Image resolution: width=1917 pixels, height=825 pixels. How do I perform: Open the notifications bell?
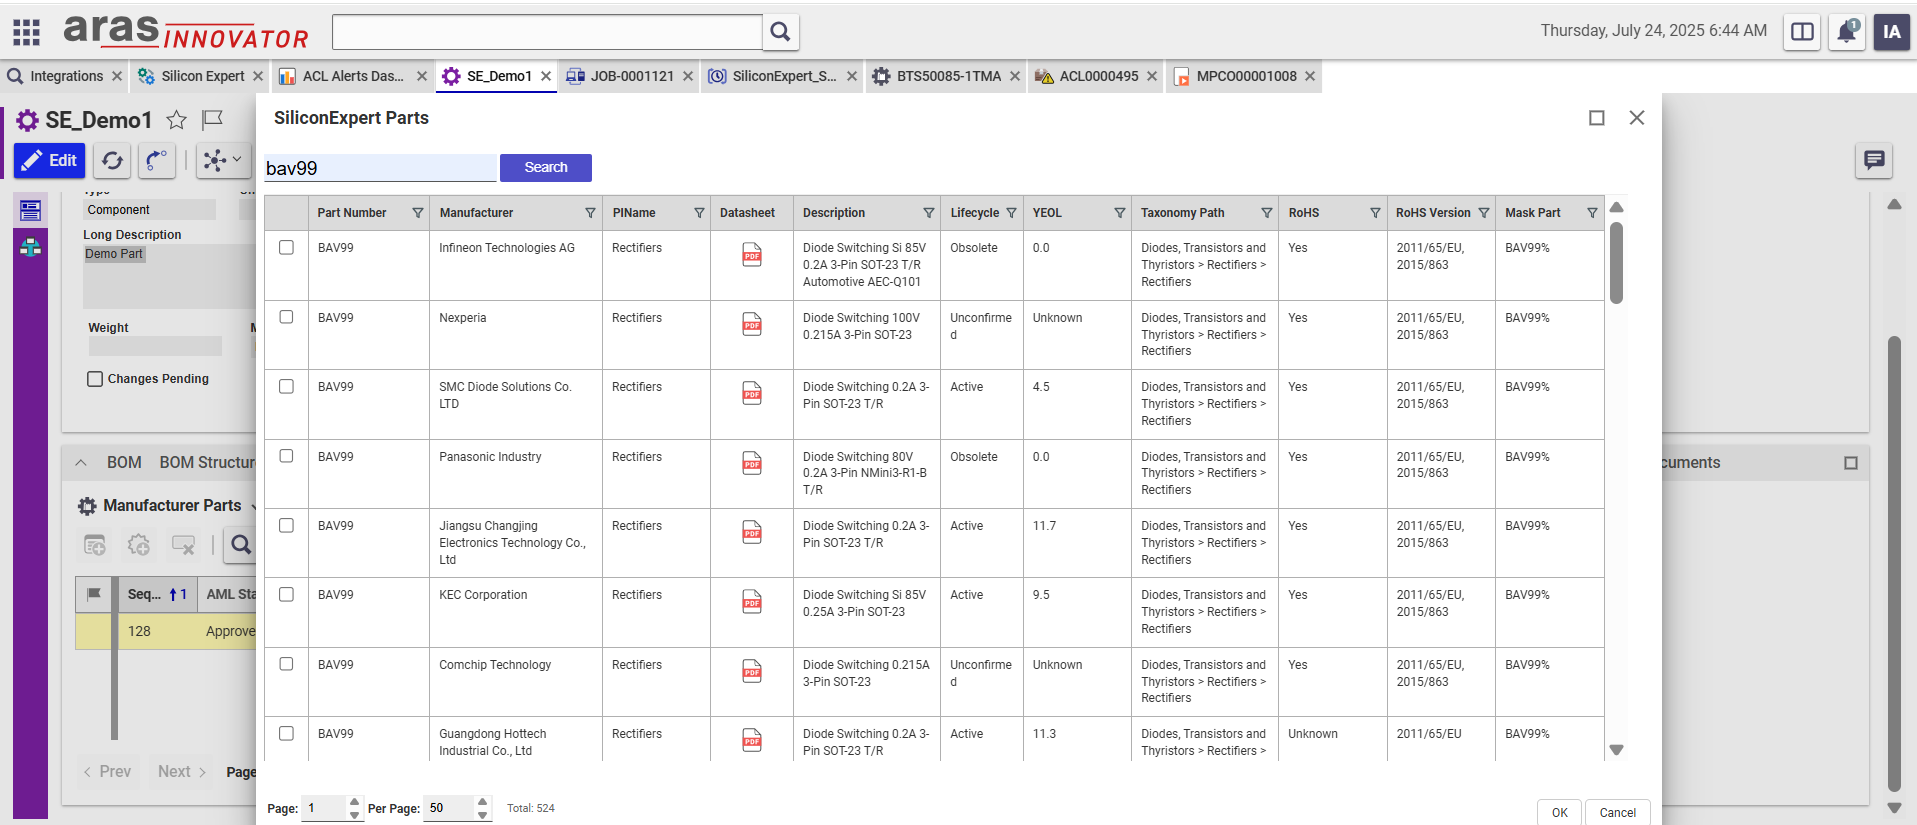click(1847, 32)
